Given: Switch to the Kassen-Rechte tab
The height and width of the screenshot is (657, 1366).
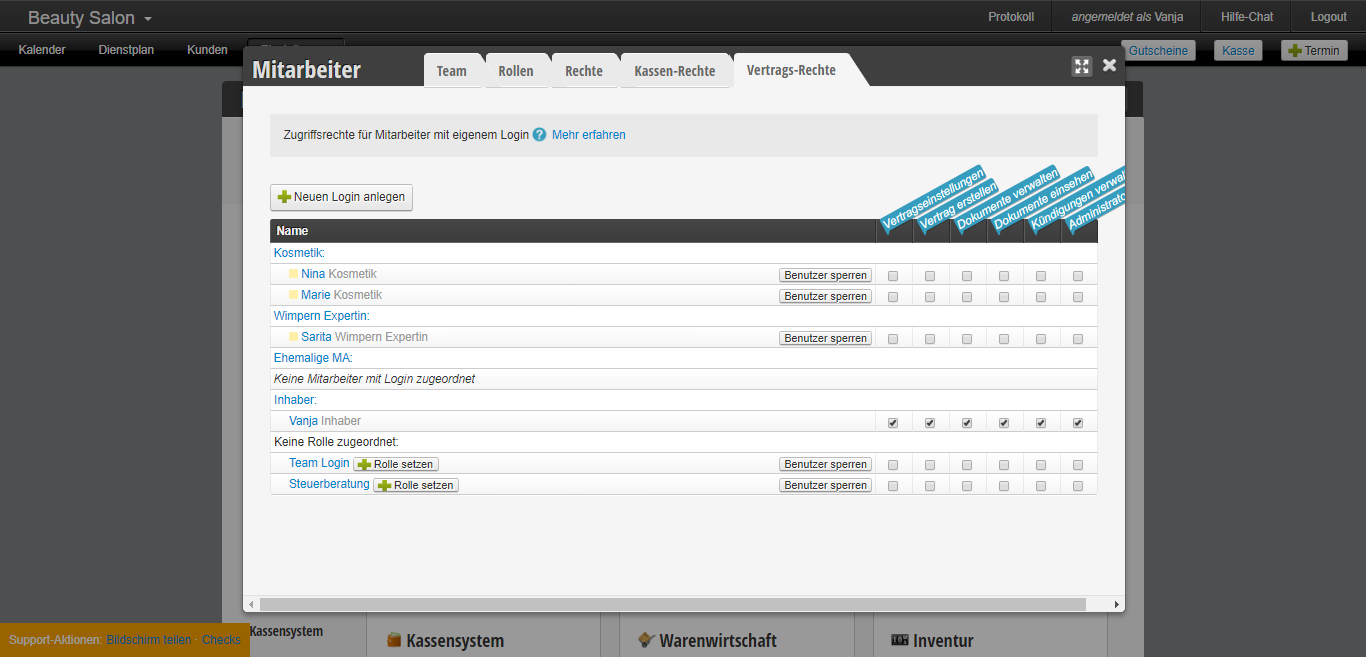Looking at the screenshot, I should click(674, 71).
